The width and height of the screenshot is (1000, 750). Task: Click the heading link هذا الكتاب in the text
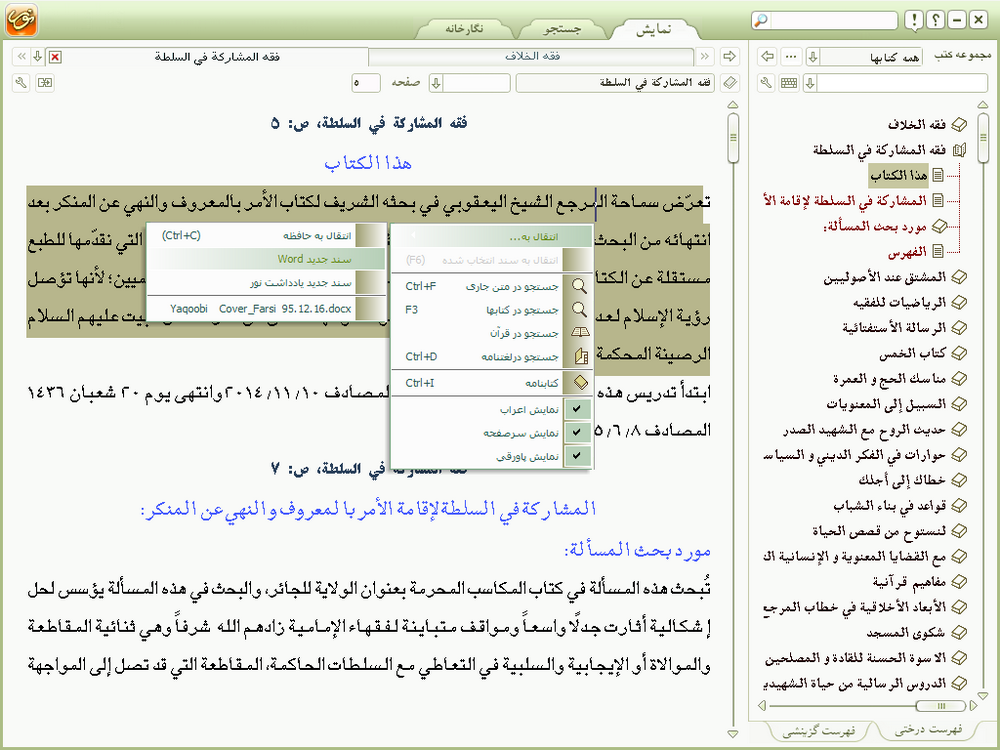click(368, 164)
